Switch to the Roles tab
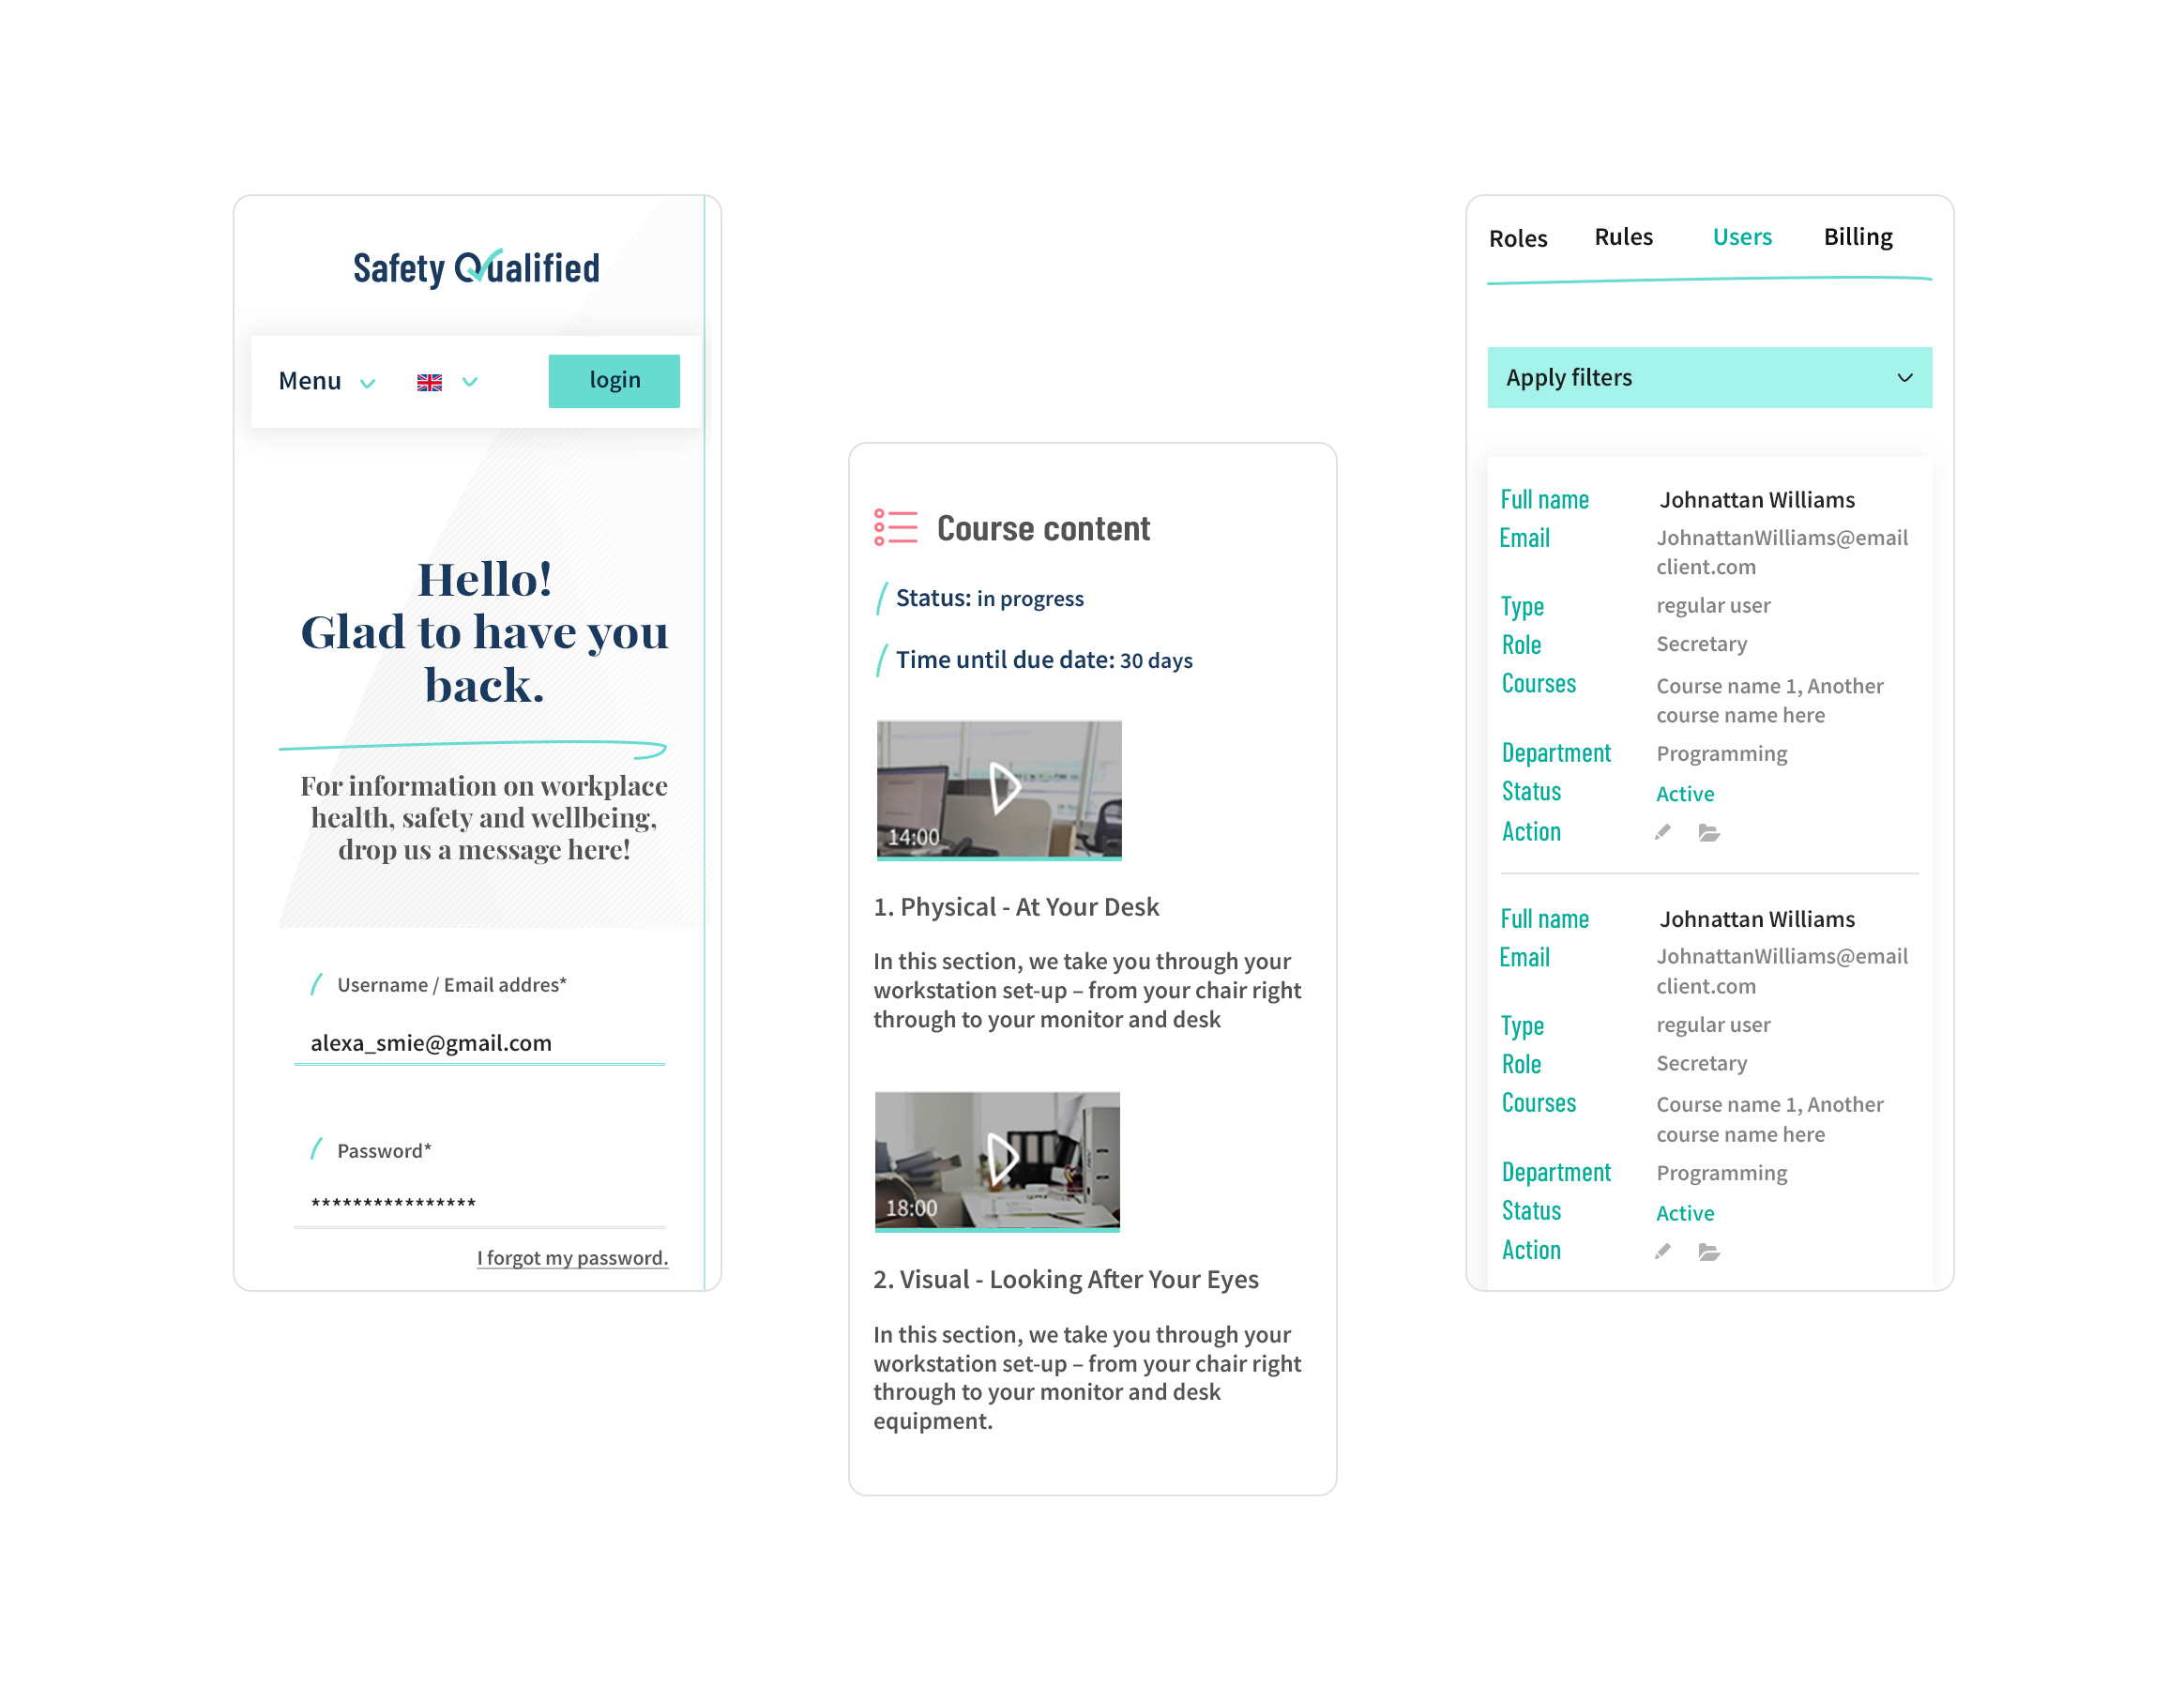This screenshot has width=2184, height=1700. coord(1517,239)
